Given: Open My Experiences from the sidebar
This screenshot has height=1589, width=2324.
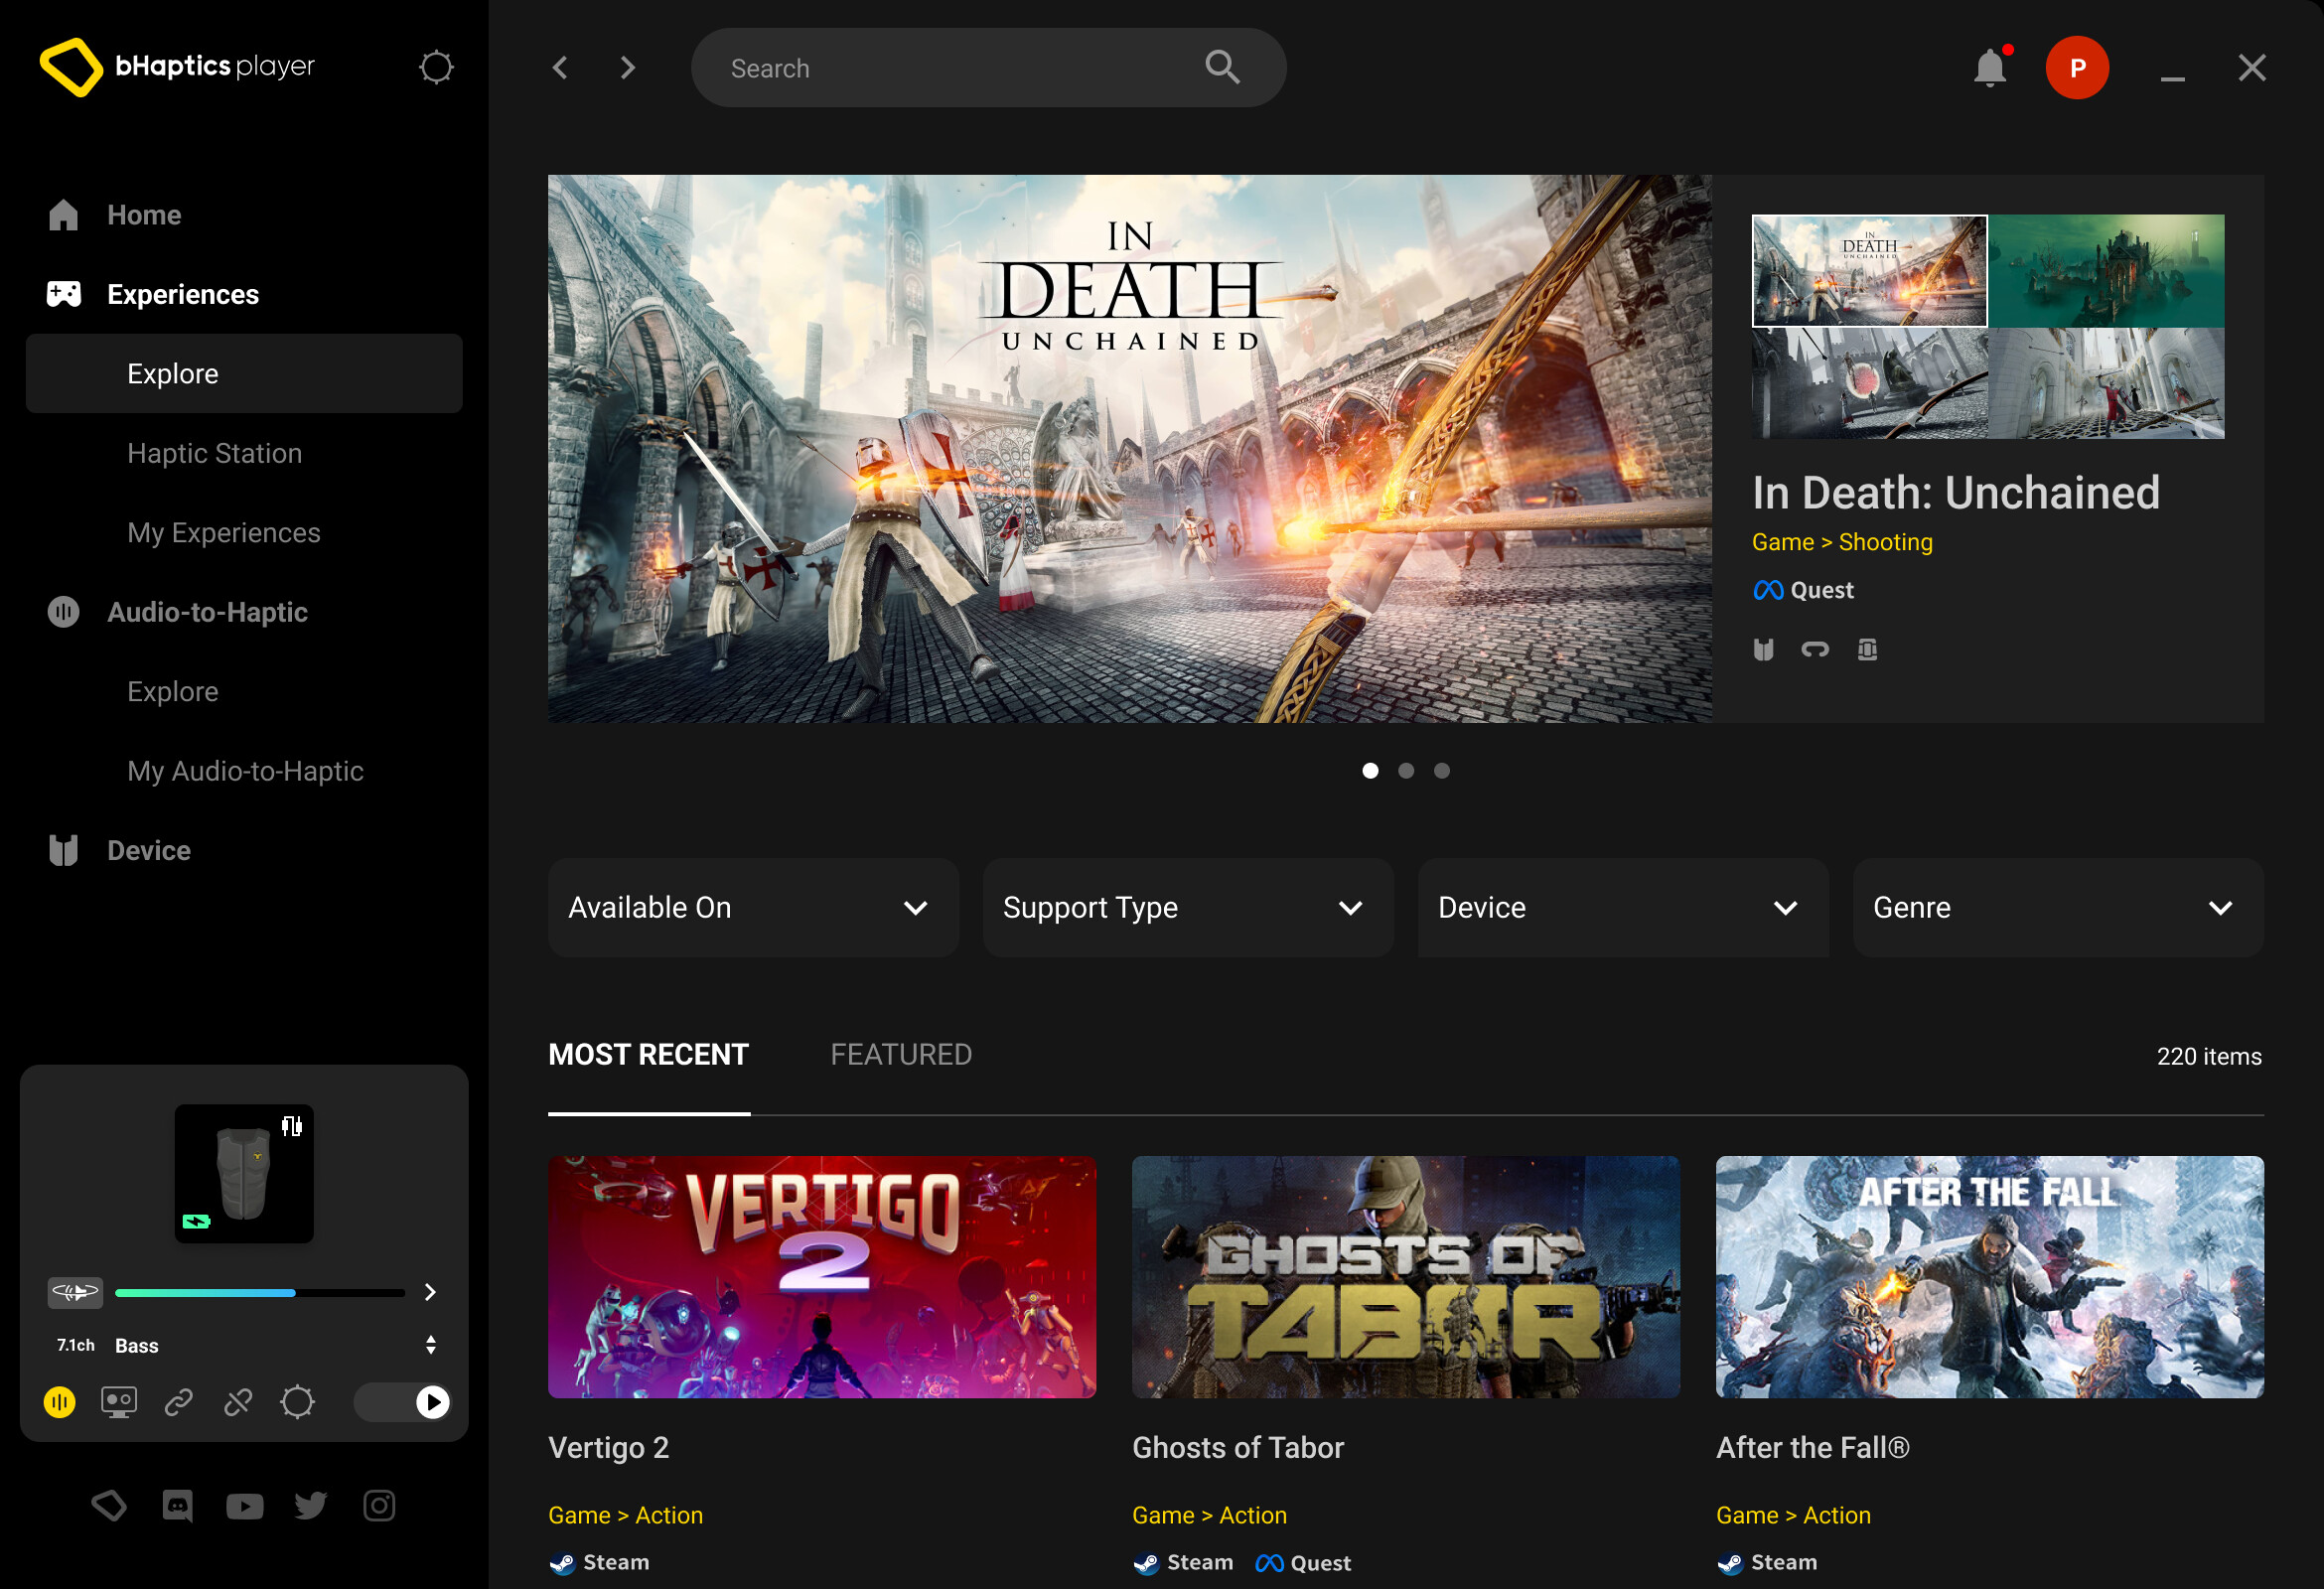Looking at the screenshot, I should pyautogui.click(x=223, y=532).
